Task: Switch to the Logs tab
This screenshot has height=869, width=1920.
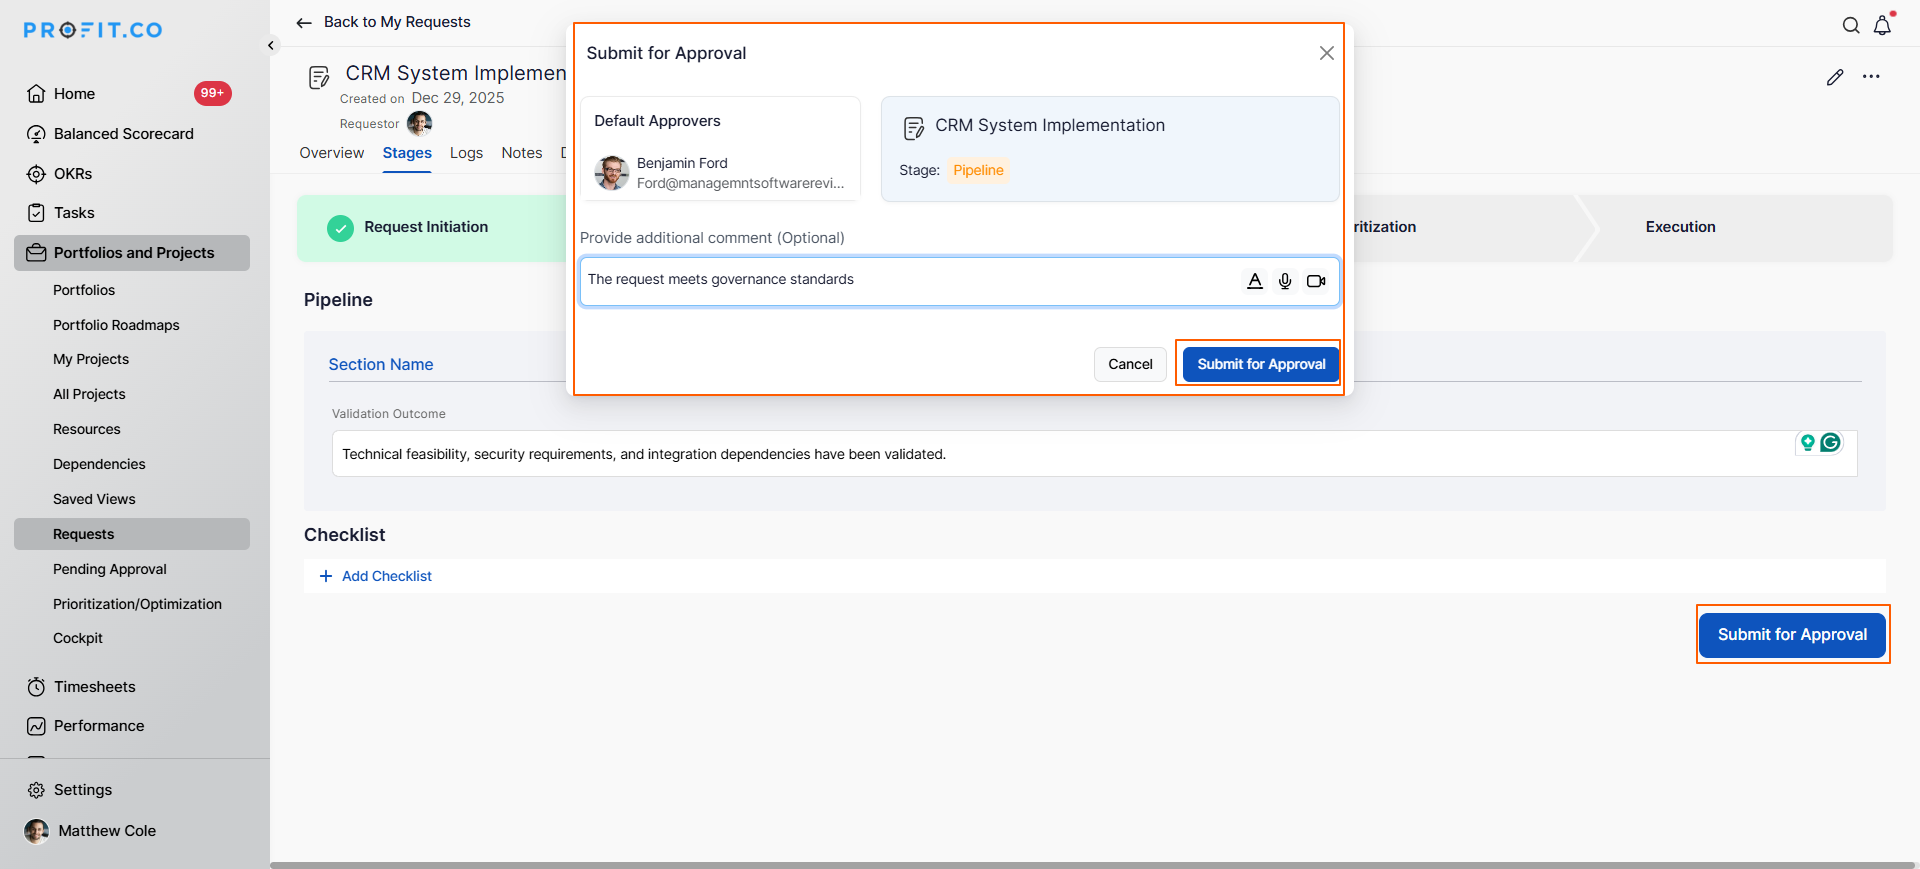Action: 466,153
